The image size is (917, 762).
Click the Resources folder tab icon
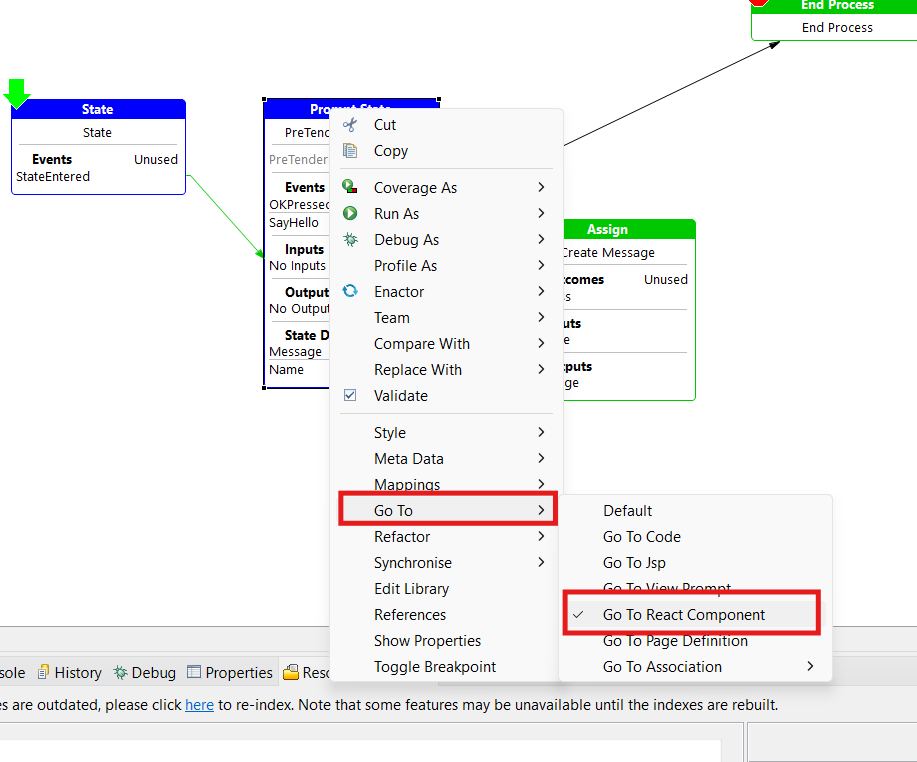click(291, 673)
